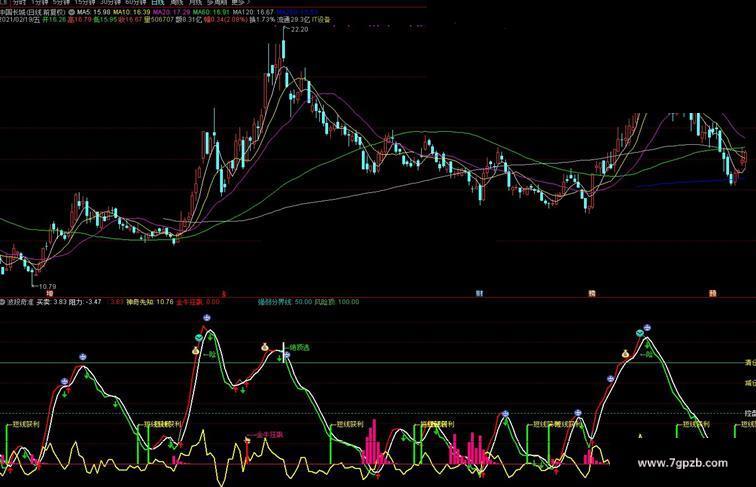The image size is (756, 487).
Task: Click the first money bag icon near 一险
Action: coord(195,351)
